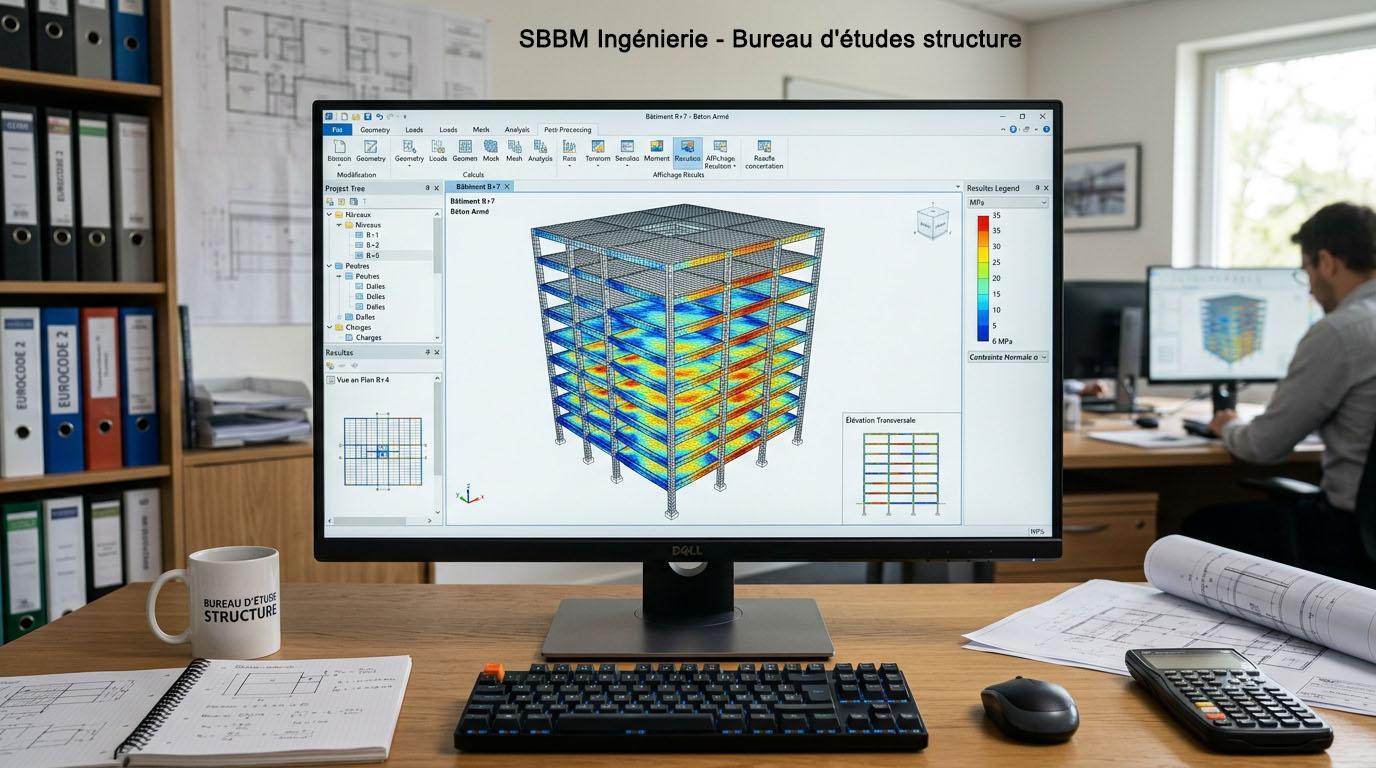The image size is (1376, 768).
Task: Close the Project Tree panel
Action: 436,188
